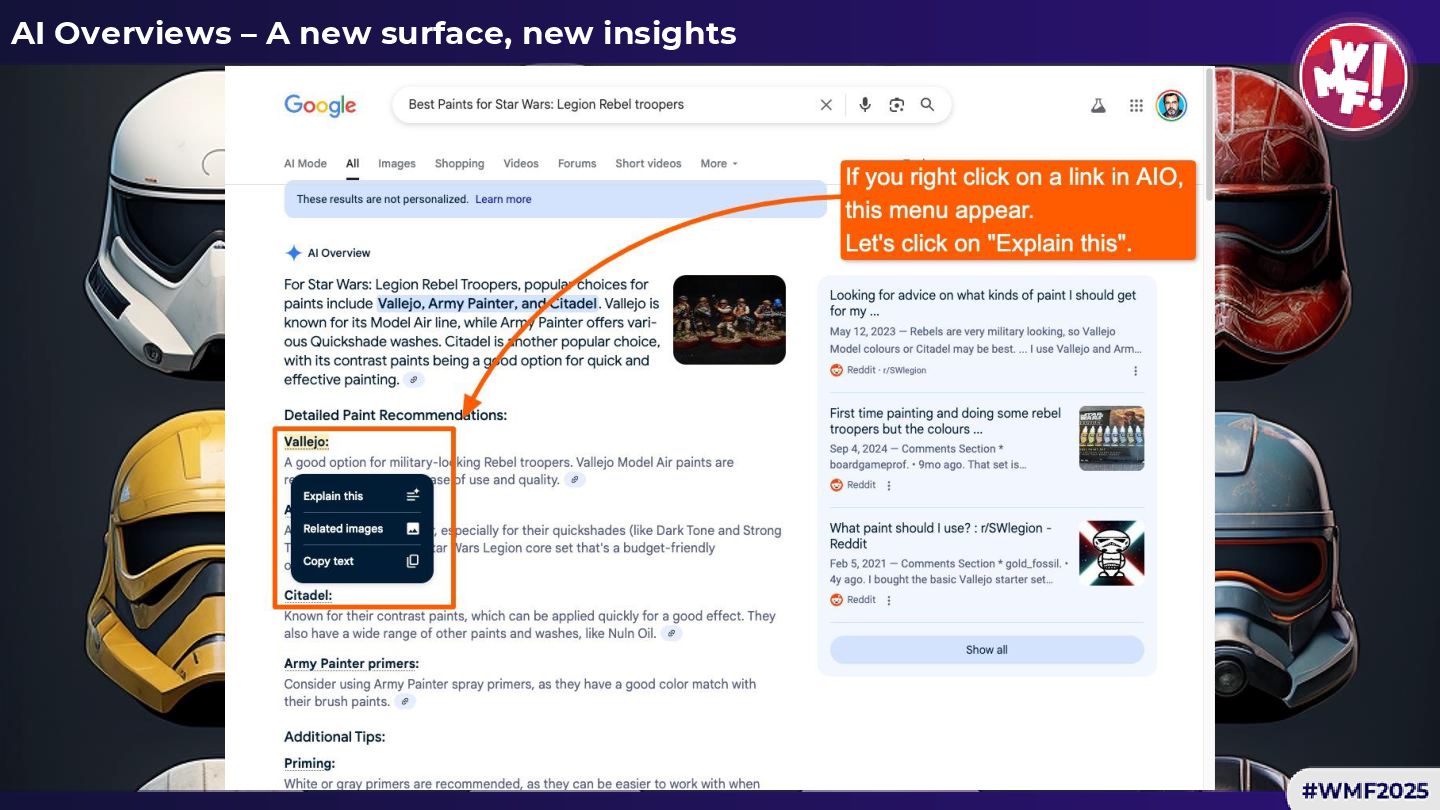The image size is (1440, 810).
Task: Click link icon after 'Nuln Oil.'
Action: pos(671,634)
